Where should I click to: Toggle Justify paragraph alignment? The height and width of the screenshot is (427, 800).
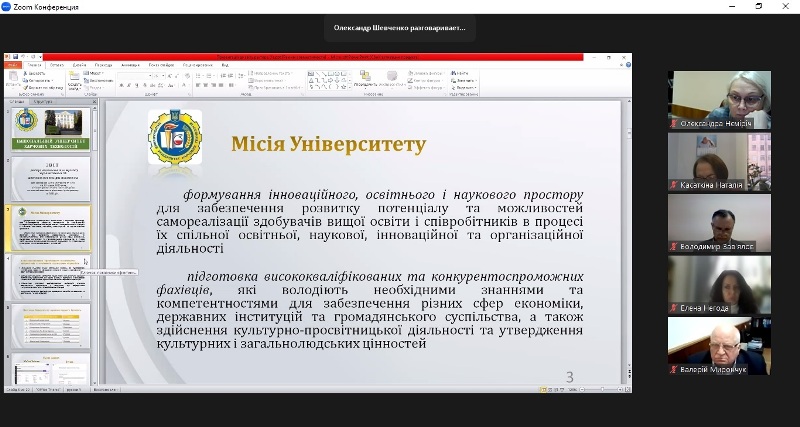tap(221, 85)
